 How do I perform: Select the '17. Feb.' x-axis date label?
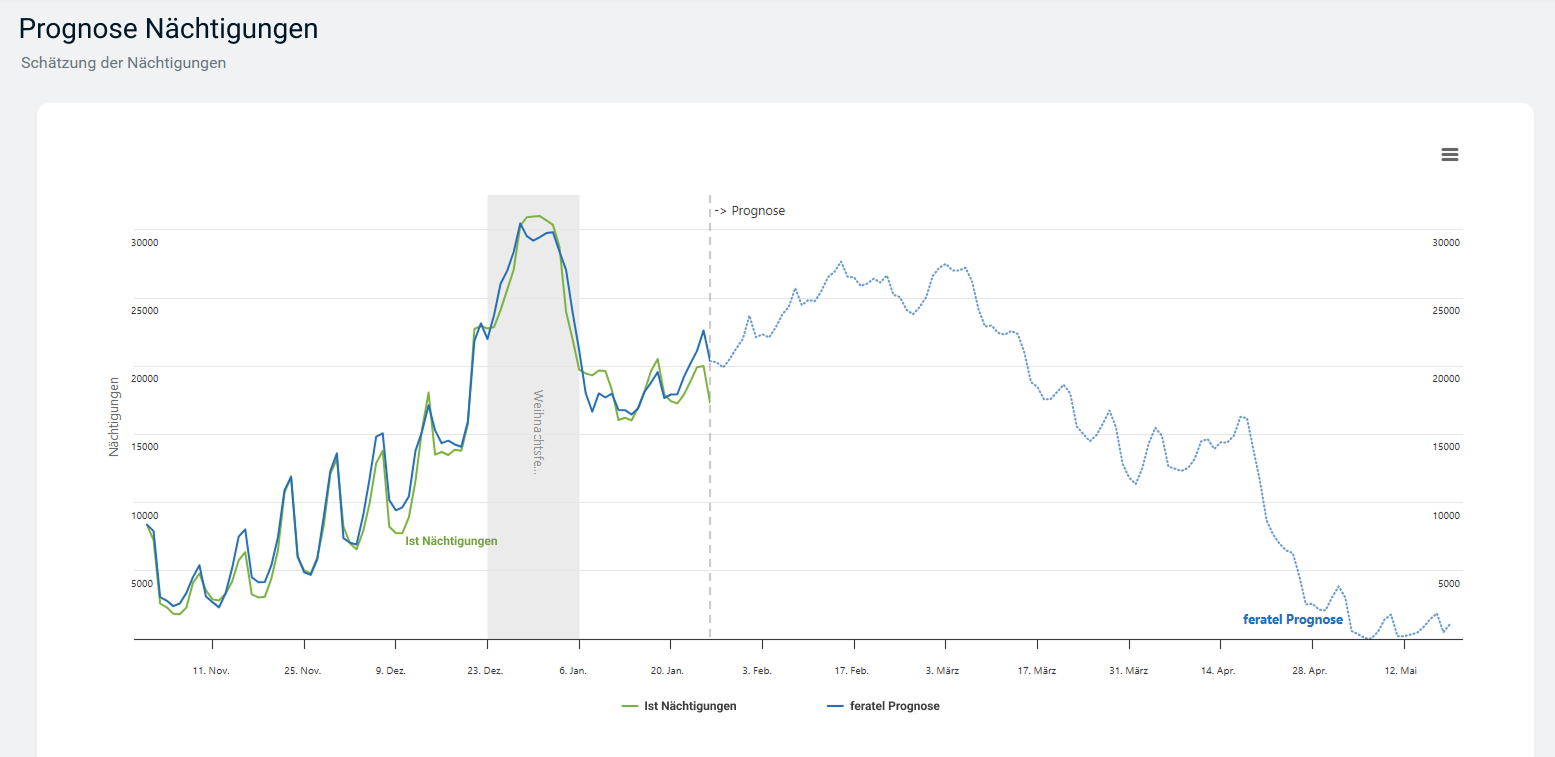pos(852,670)
